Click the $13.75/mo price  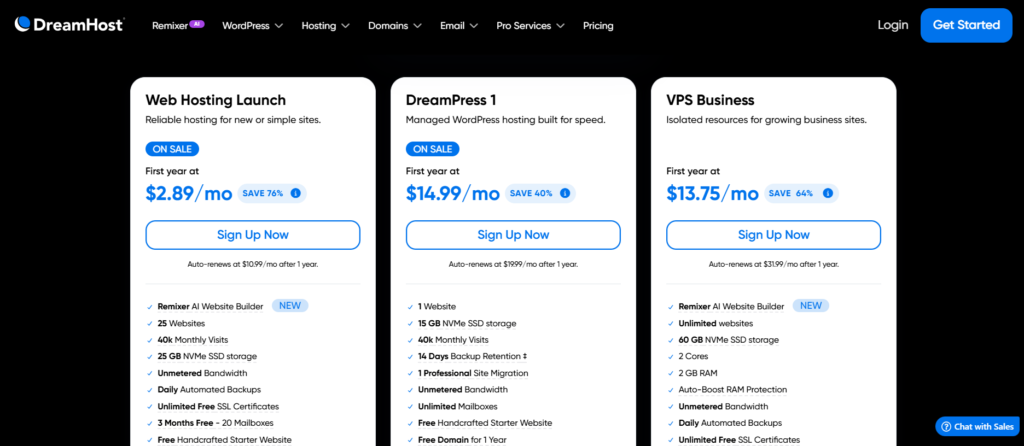712,193
